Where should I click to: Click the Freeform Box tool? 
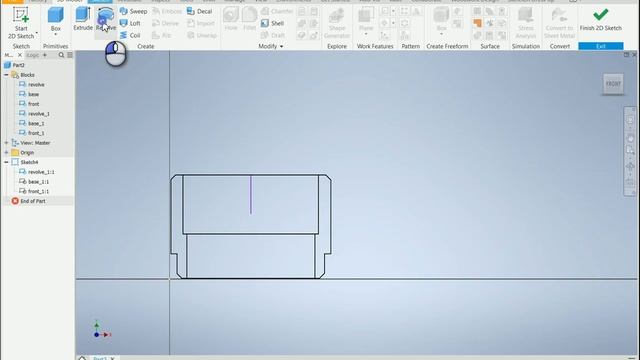441,19
